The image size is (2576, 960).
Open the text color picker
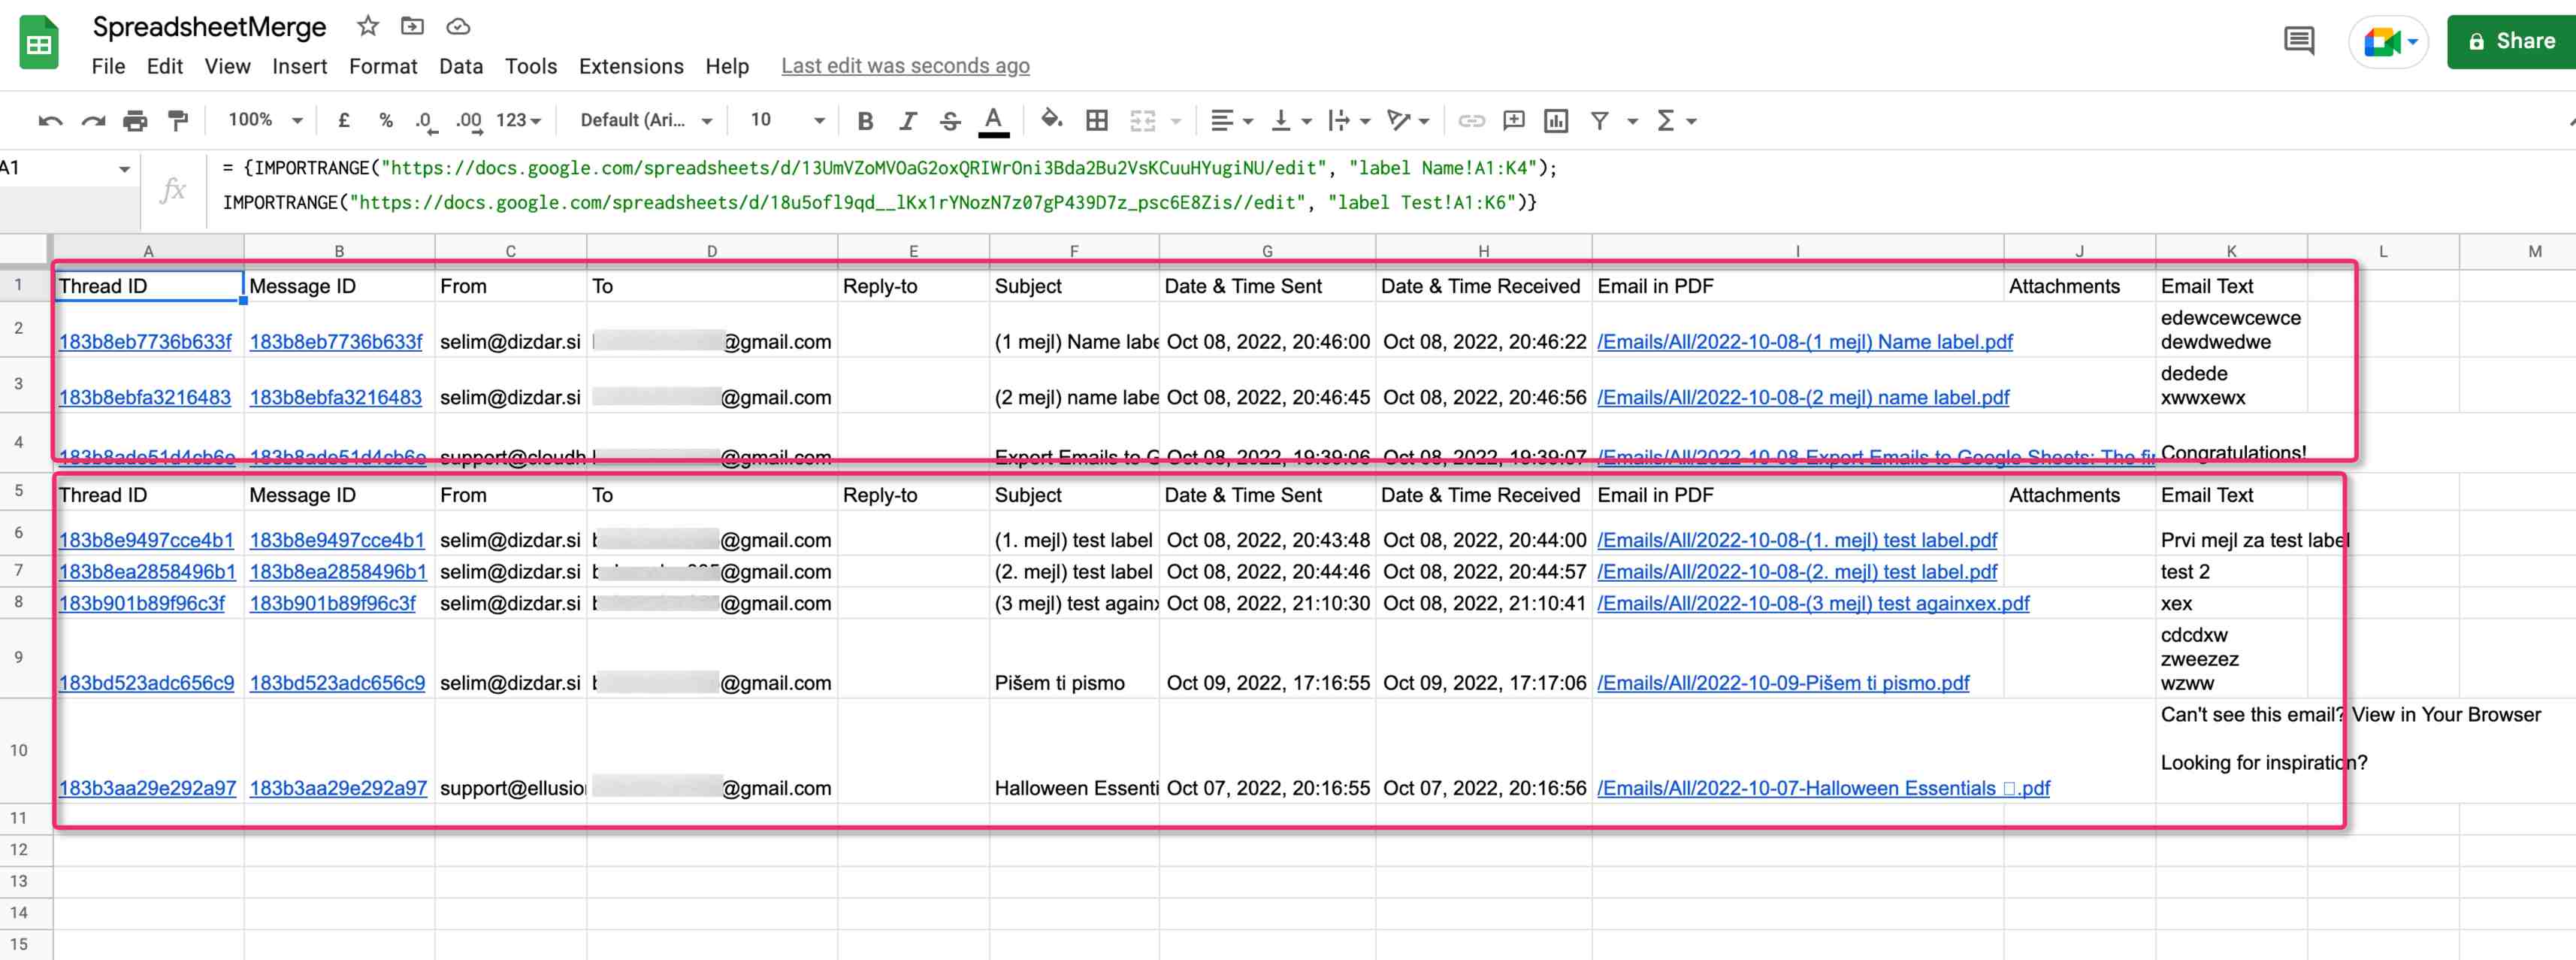[x=993, y=121]
